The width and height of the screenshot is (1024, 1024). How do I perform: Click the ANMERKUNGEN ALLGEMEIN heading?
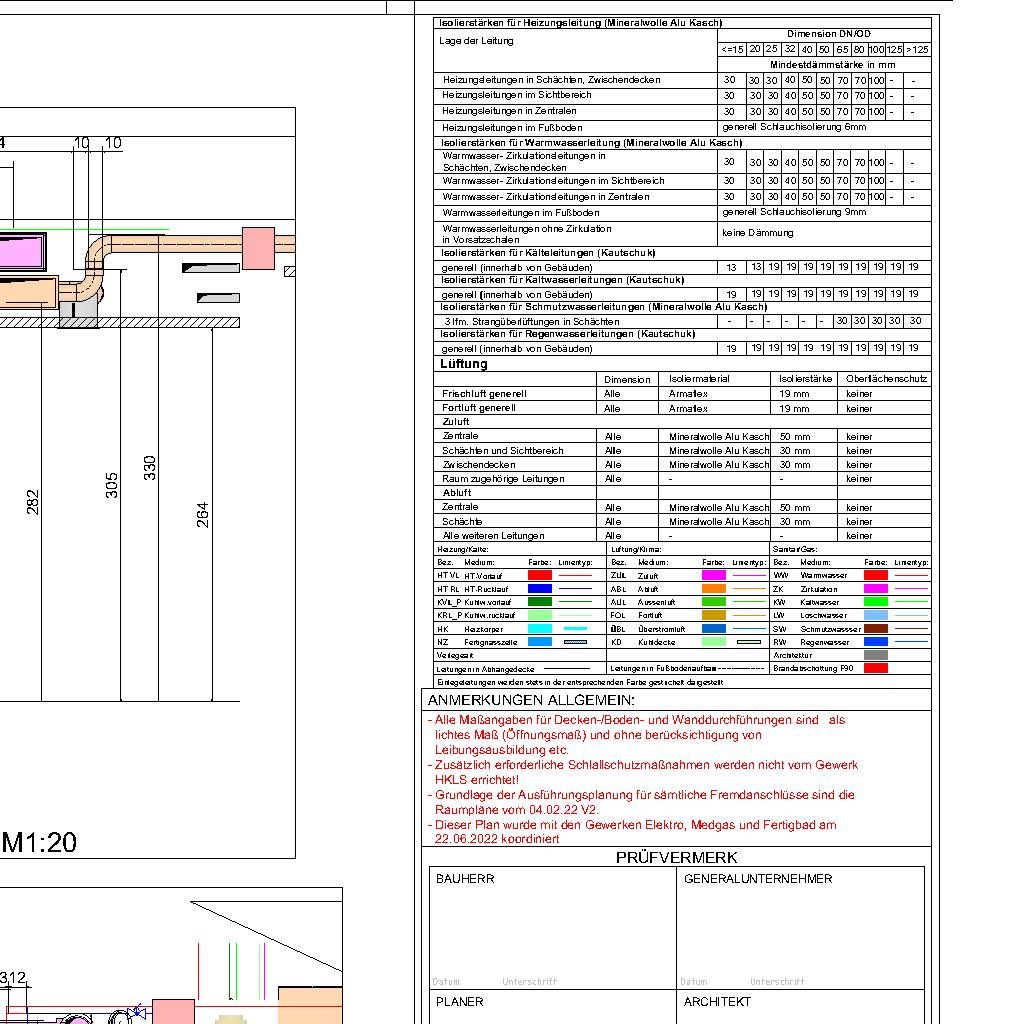531,700
